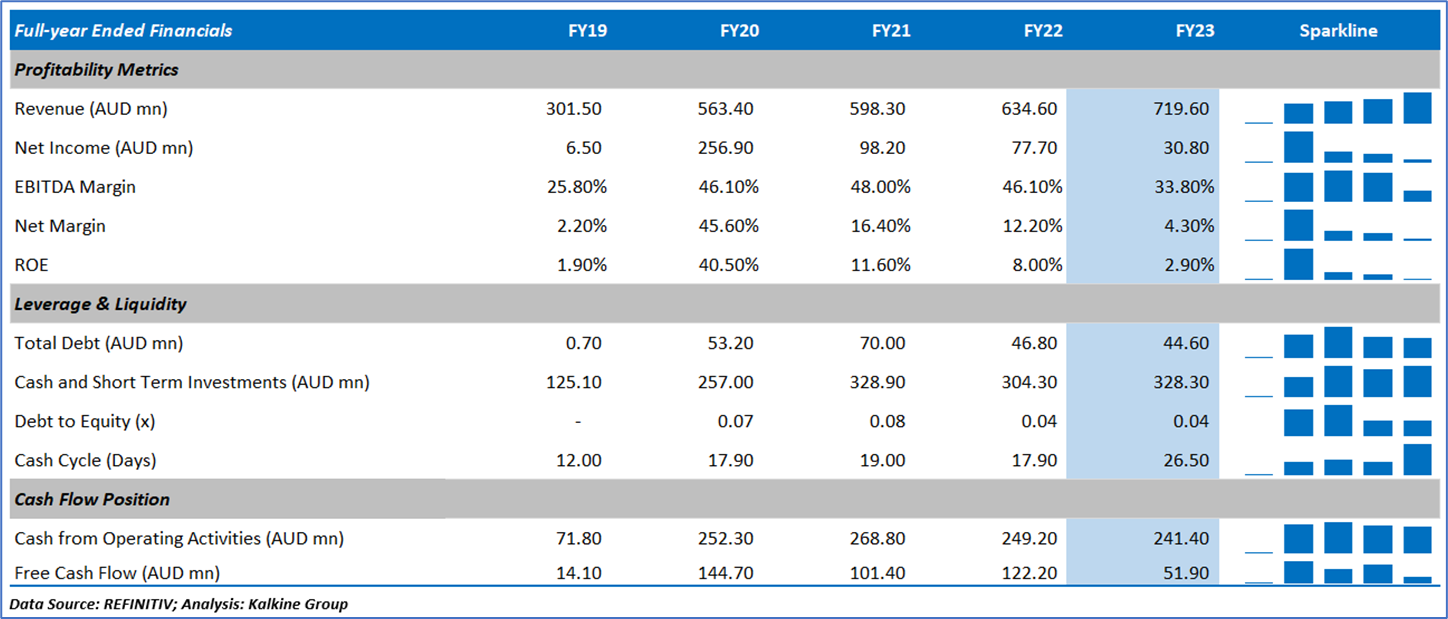Click the Data Source REFINITIV footnote
1448x619 pixels.
click(179, 604)
